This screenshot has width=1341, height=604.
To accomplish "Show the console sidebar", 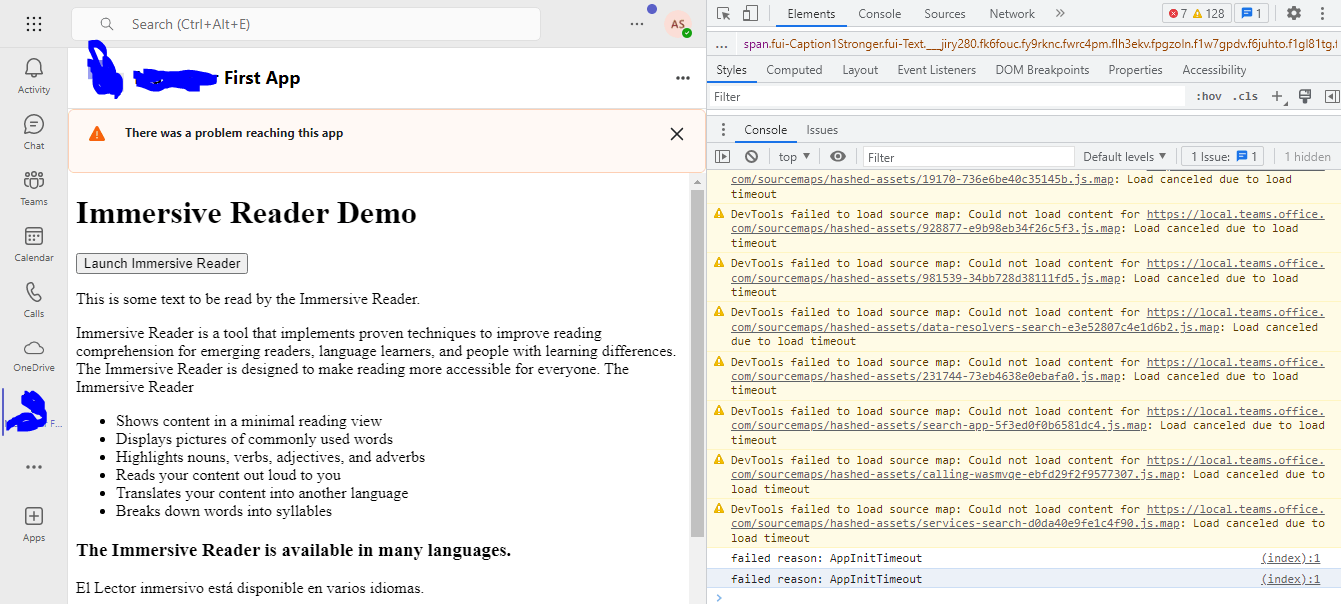I will coord(723,157).
